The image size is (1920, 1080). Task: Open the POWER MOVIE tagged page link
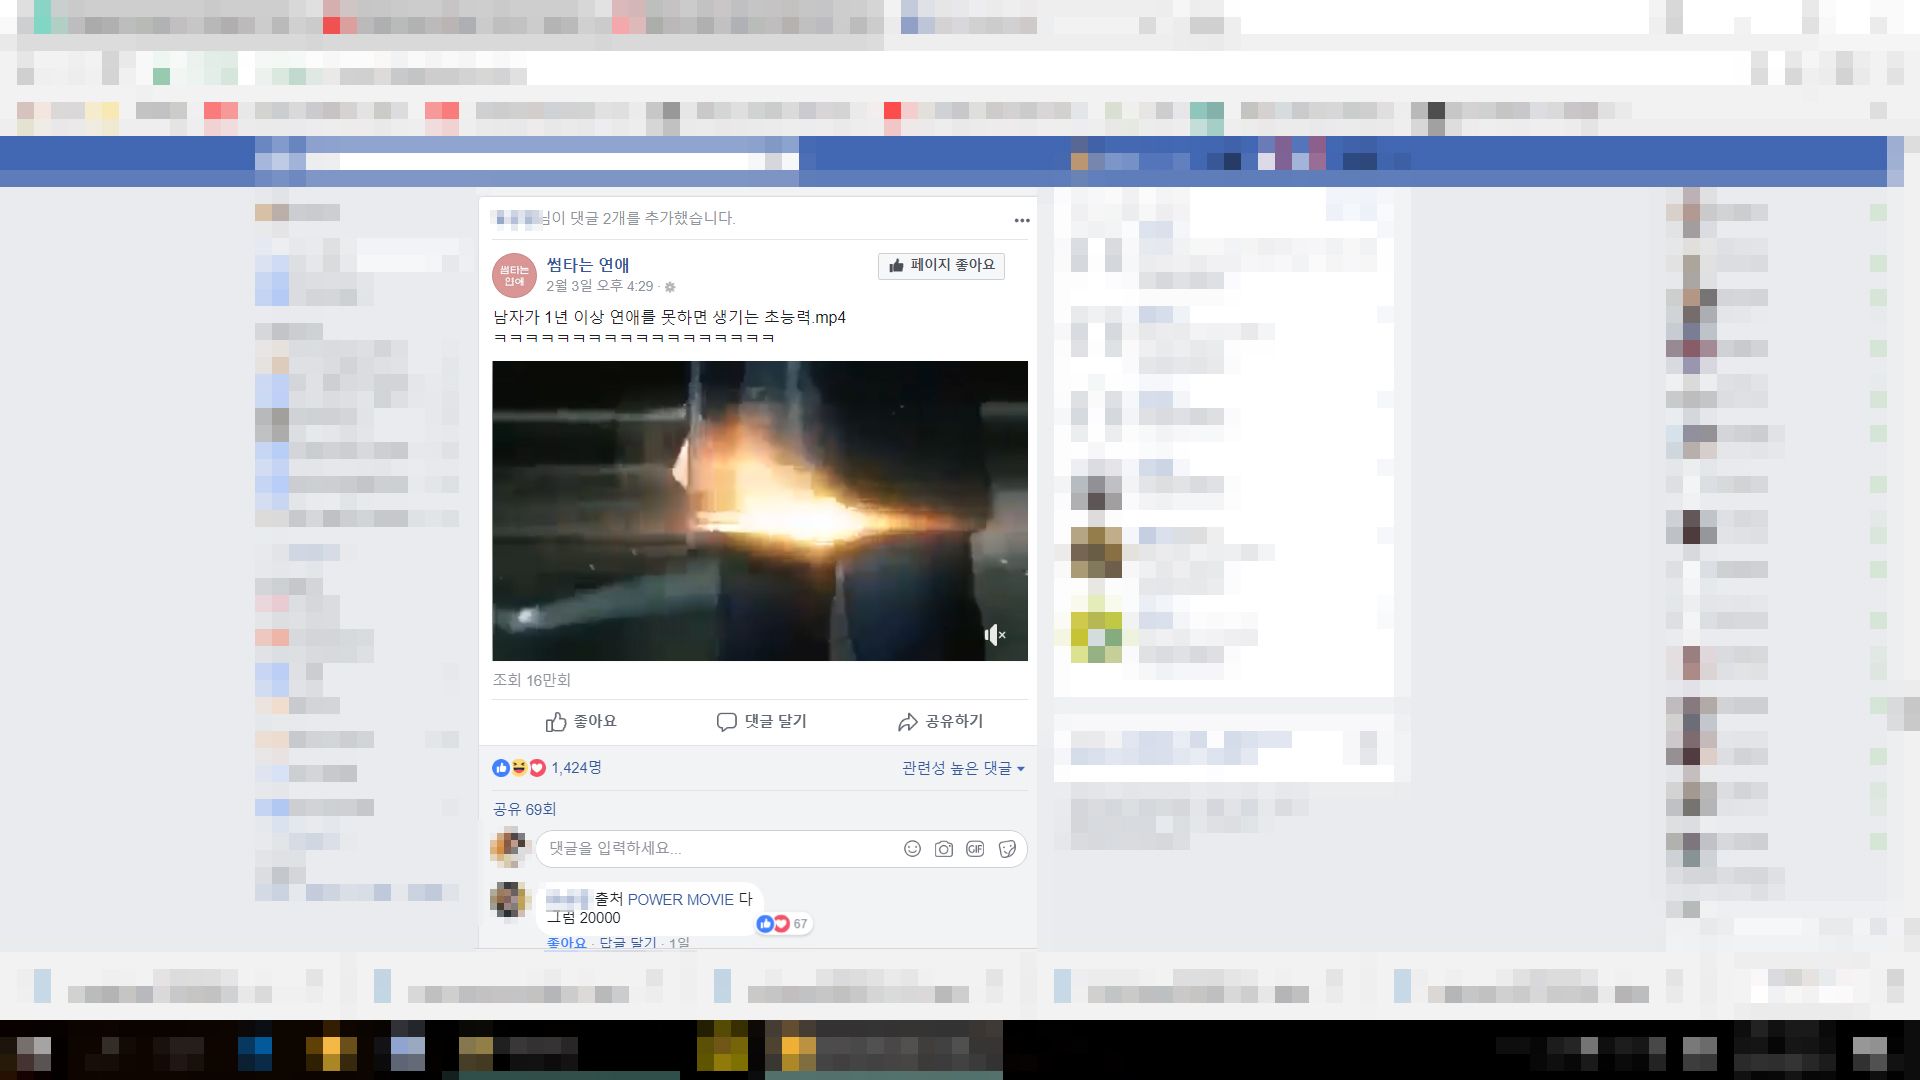(680, 899)
